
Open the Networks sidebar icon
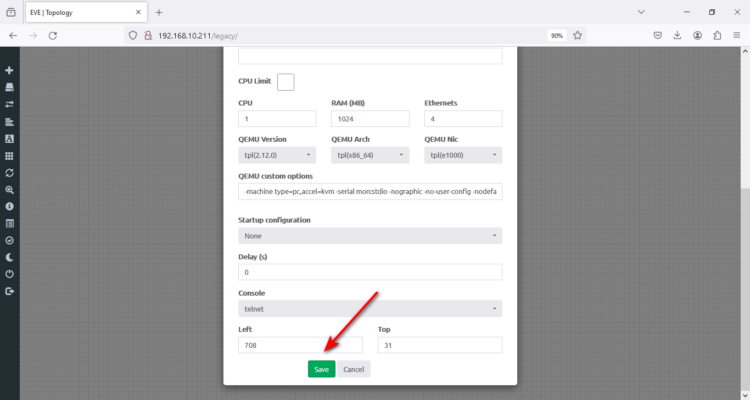pyautogui.click(x=9, y=104)
